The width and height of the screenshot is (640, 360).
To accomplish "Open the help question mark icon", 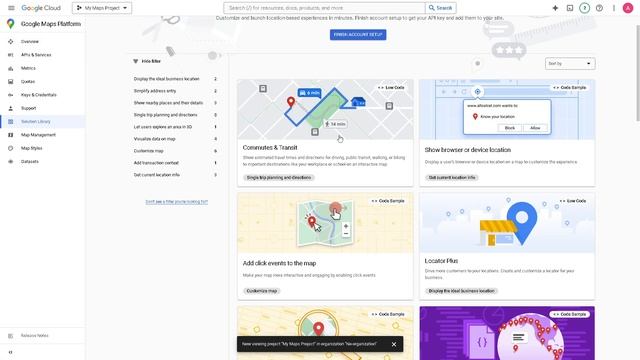I will click(599, 8).
